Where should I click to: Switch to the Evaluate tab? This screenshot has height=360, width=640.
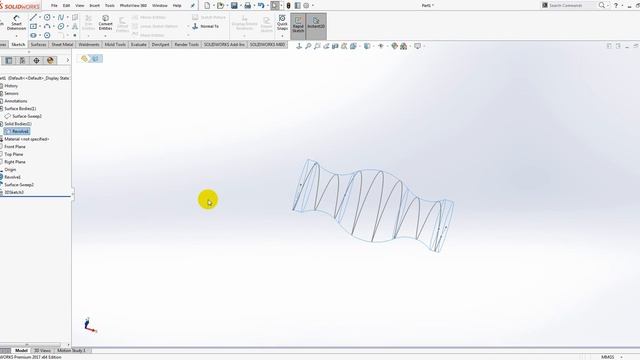pyautogui.click(x=138, y=44)
